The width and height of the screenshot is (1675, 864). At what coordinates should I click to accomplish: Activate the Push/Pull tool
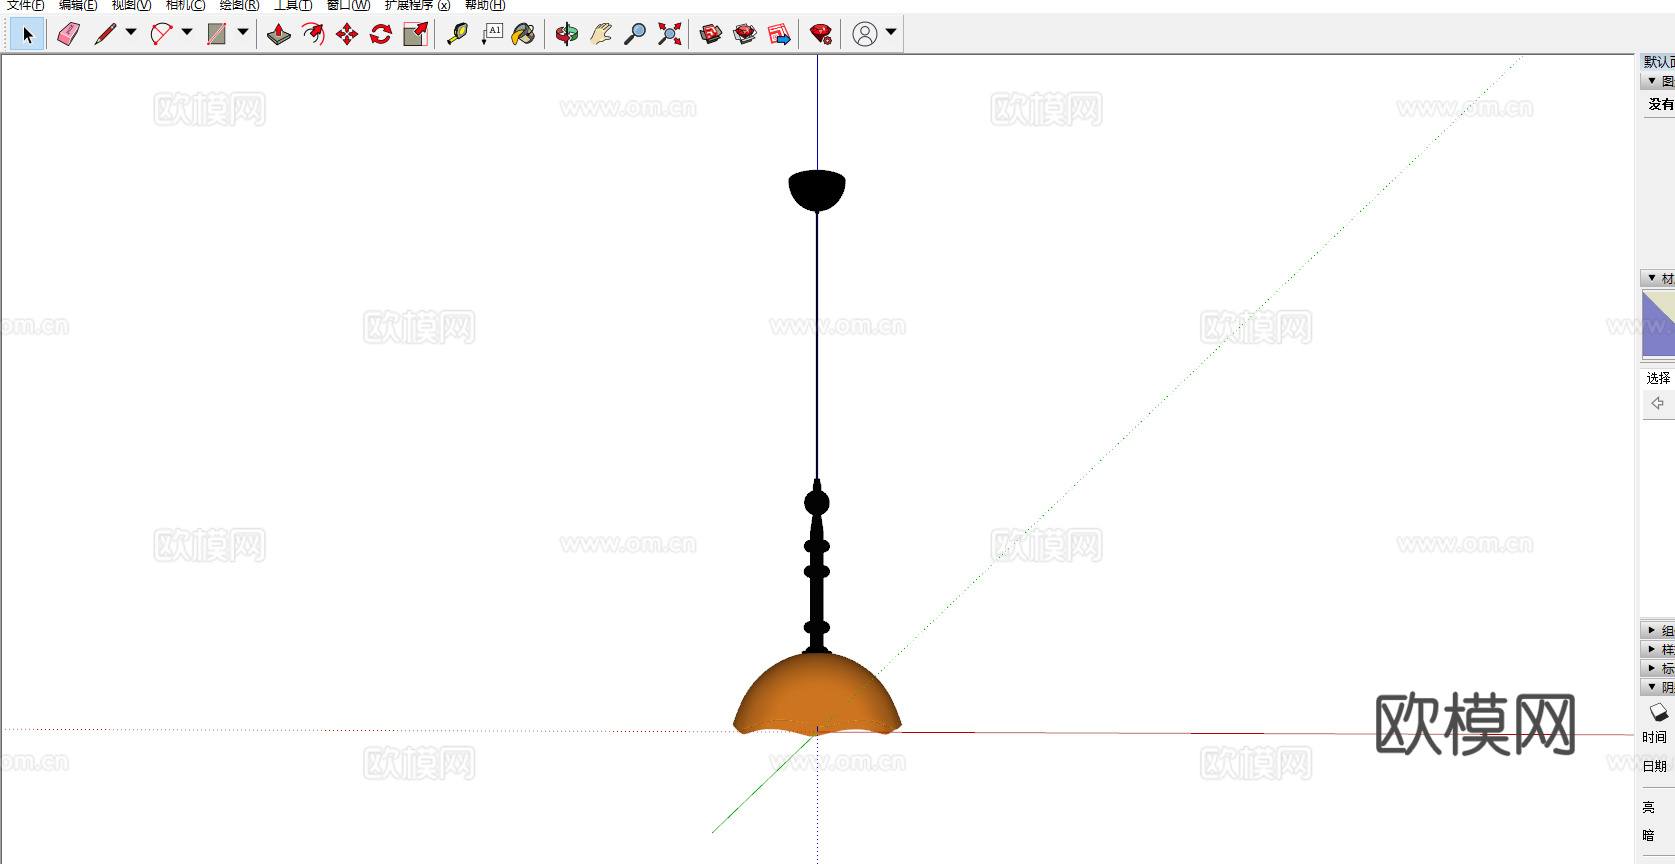[x=279, y=35]
